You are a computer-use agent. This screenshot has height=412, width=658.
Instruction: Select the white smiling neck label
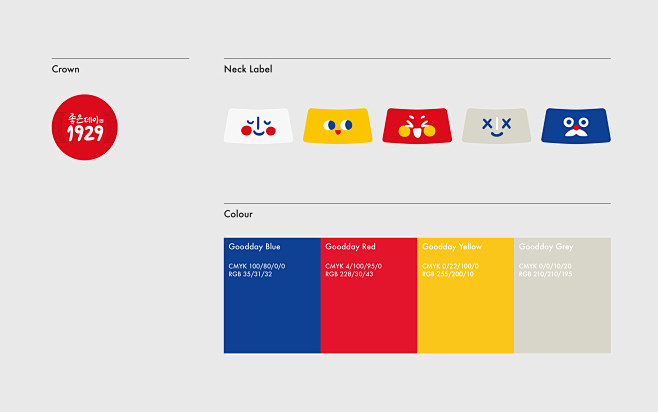point(258,125)
